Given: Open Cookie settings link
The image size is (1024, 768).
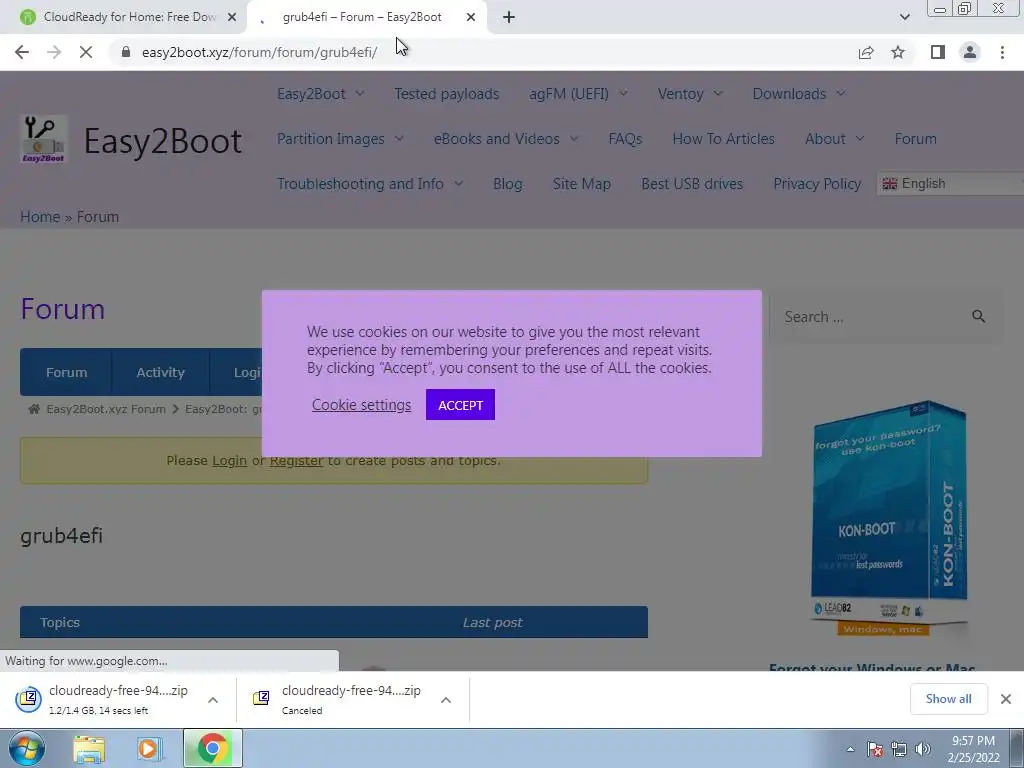Looking at the screenshot, I should [x=361, y=405].
